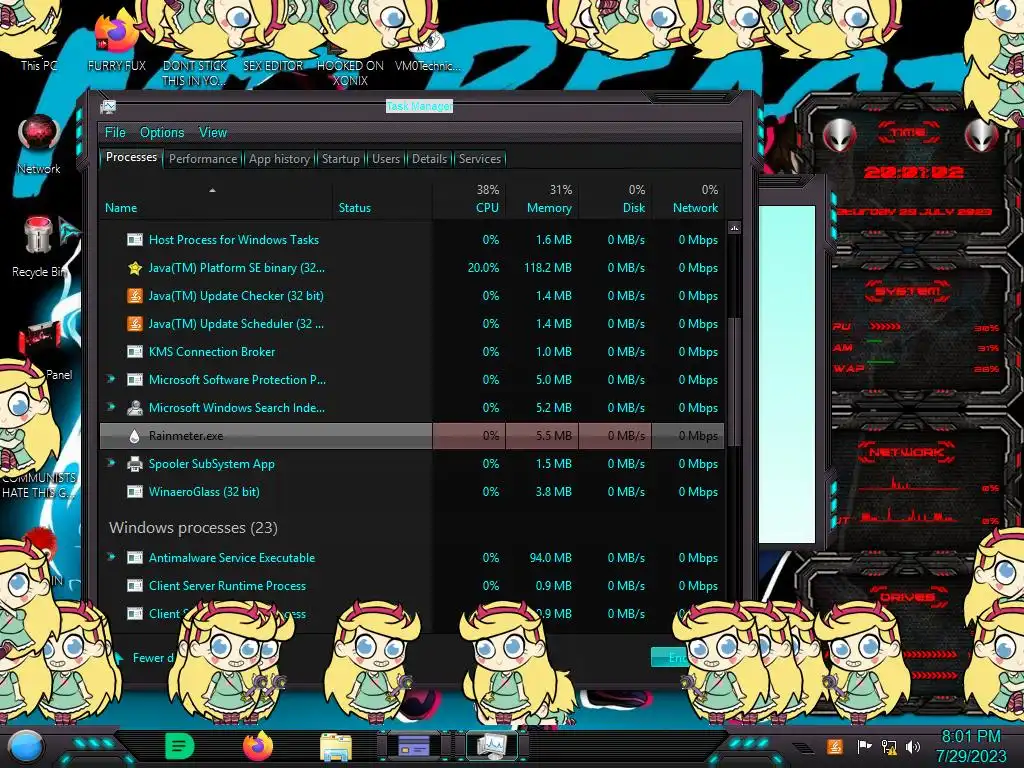
Task: Launch Firefox from the taskbar
Action: point(258,746)
